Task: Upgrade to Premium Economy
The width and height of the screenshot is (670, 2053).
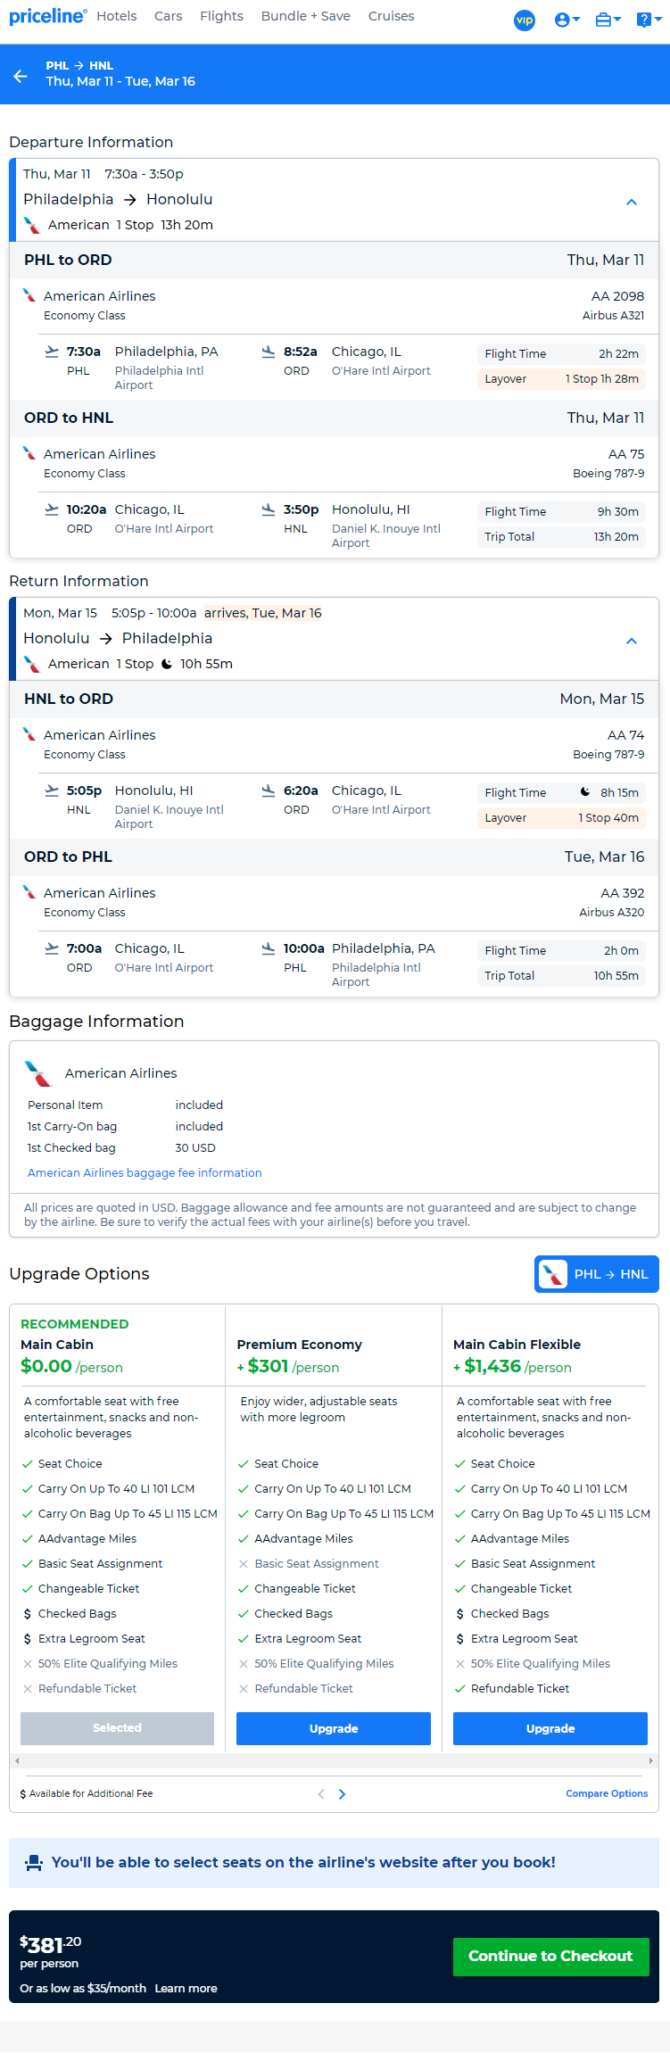Action: pos(333,1728)
